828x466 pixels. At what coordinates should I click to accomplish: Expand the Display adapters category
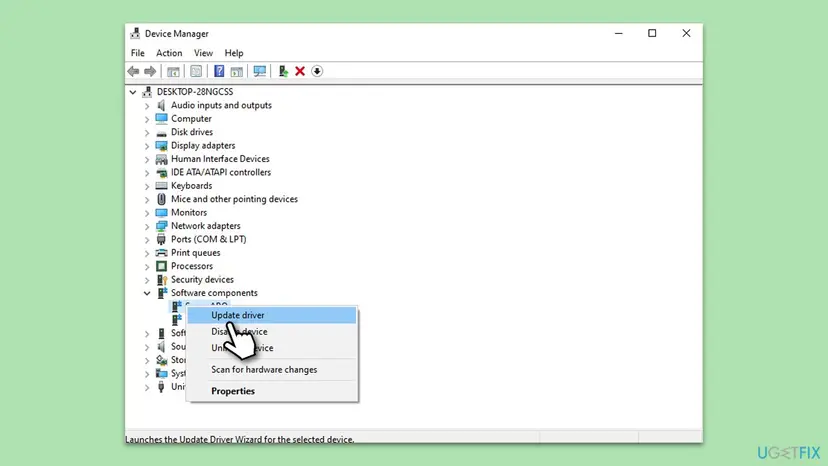[147, 146]
